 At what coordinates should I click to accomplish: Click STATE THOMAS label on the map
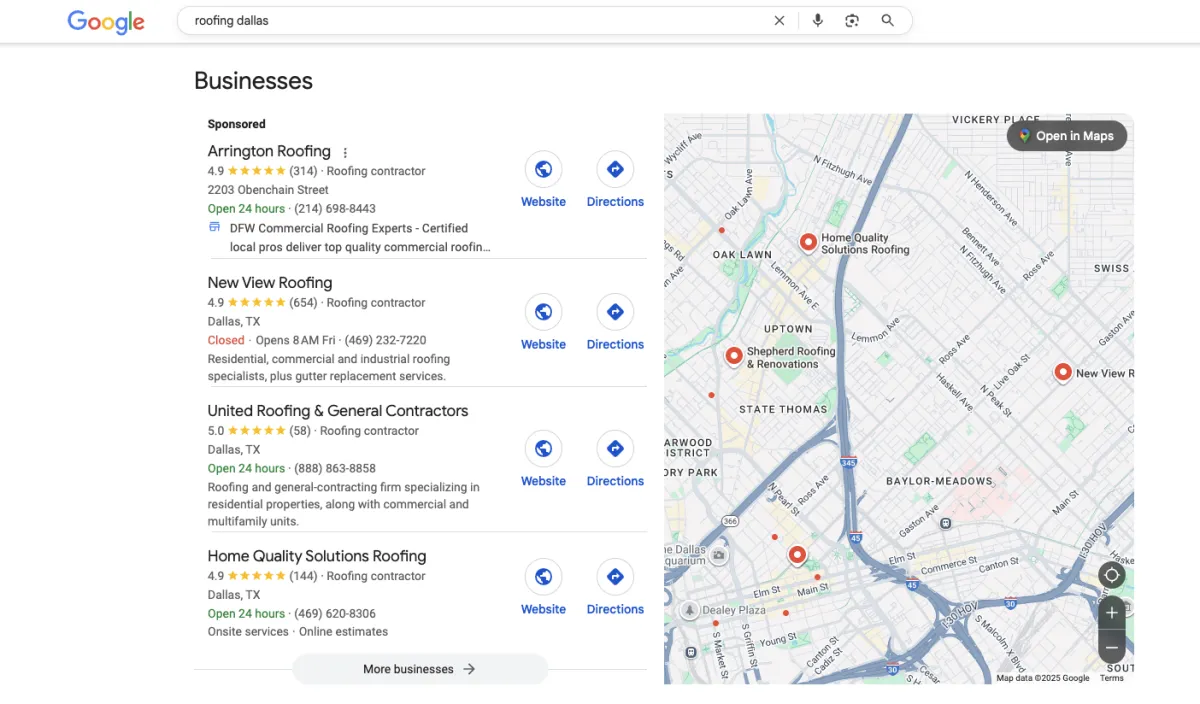[x=783, y=409]
